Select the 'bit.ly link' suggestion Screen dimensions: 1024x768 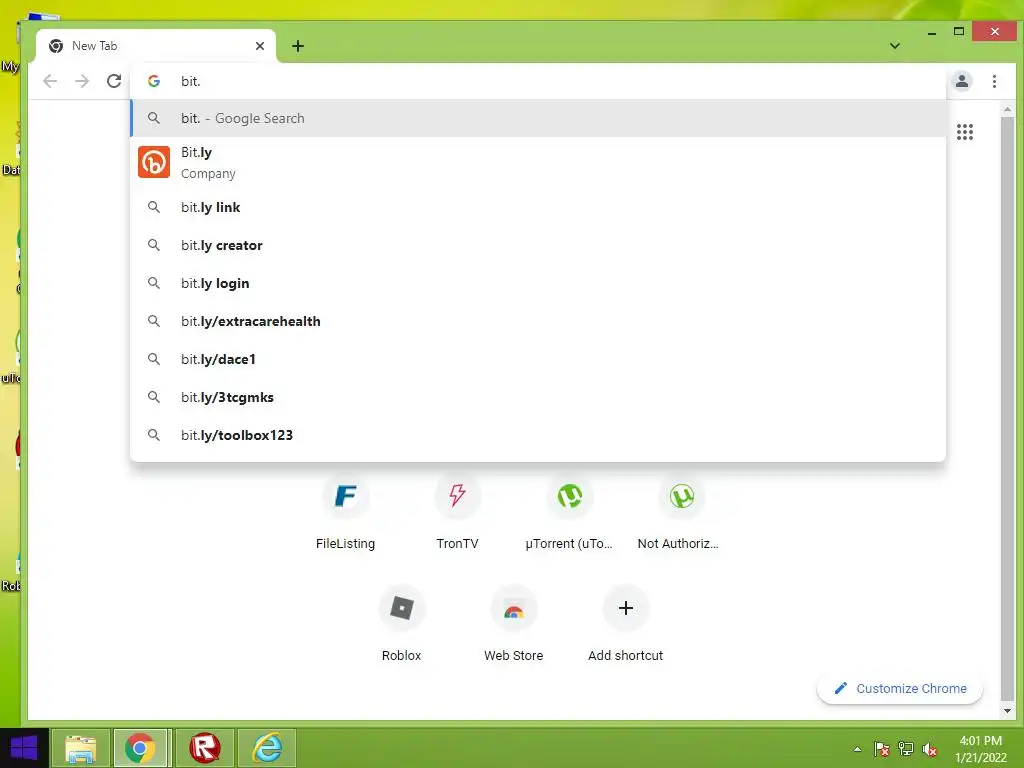click(538, 207)
